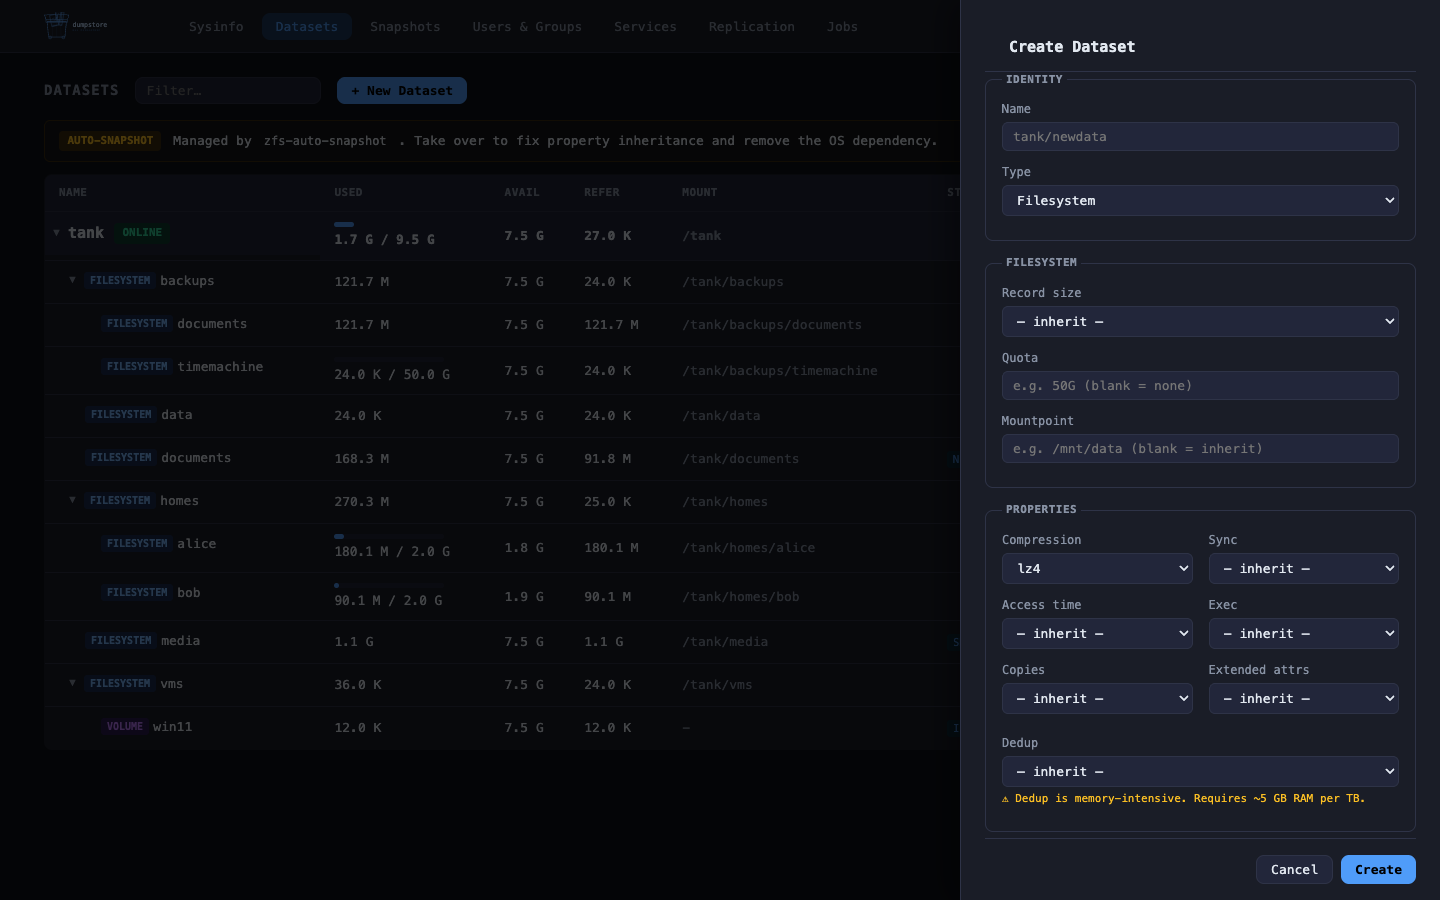Open the Compression dropdown showing lz4
Screen dimensions: 1440x900
(x=1097, y=568)
